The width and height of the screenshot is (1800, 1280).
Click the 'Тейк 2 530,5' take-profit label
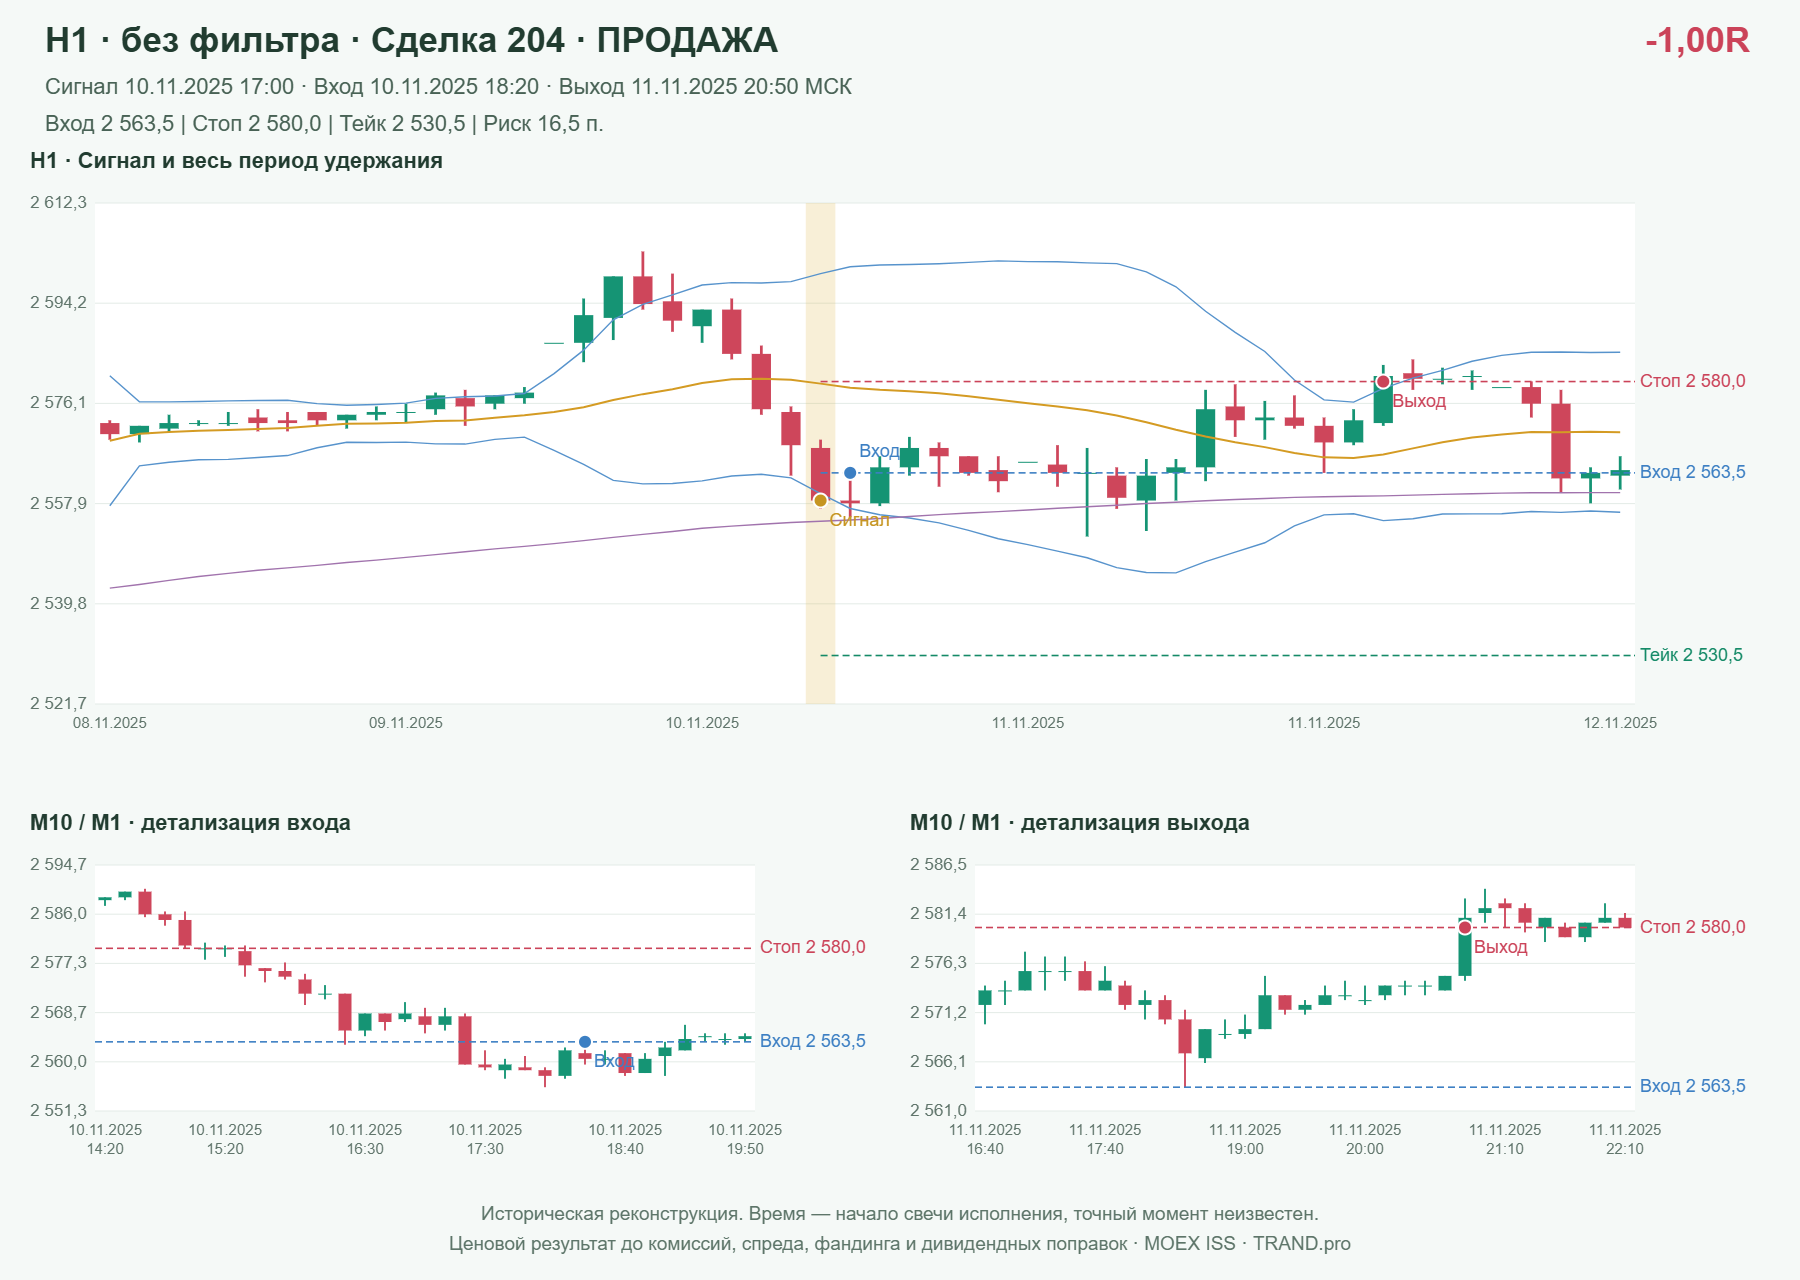tap(1691, 655)
